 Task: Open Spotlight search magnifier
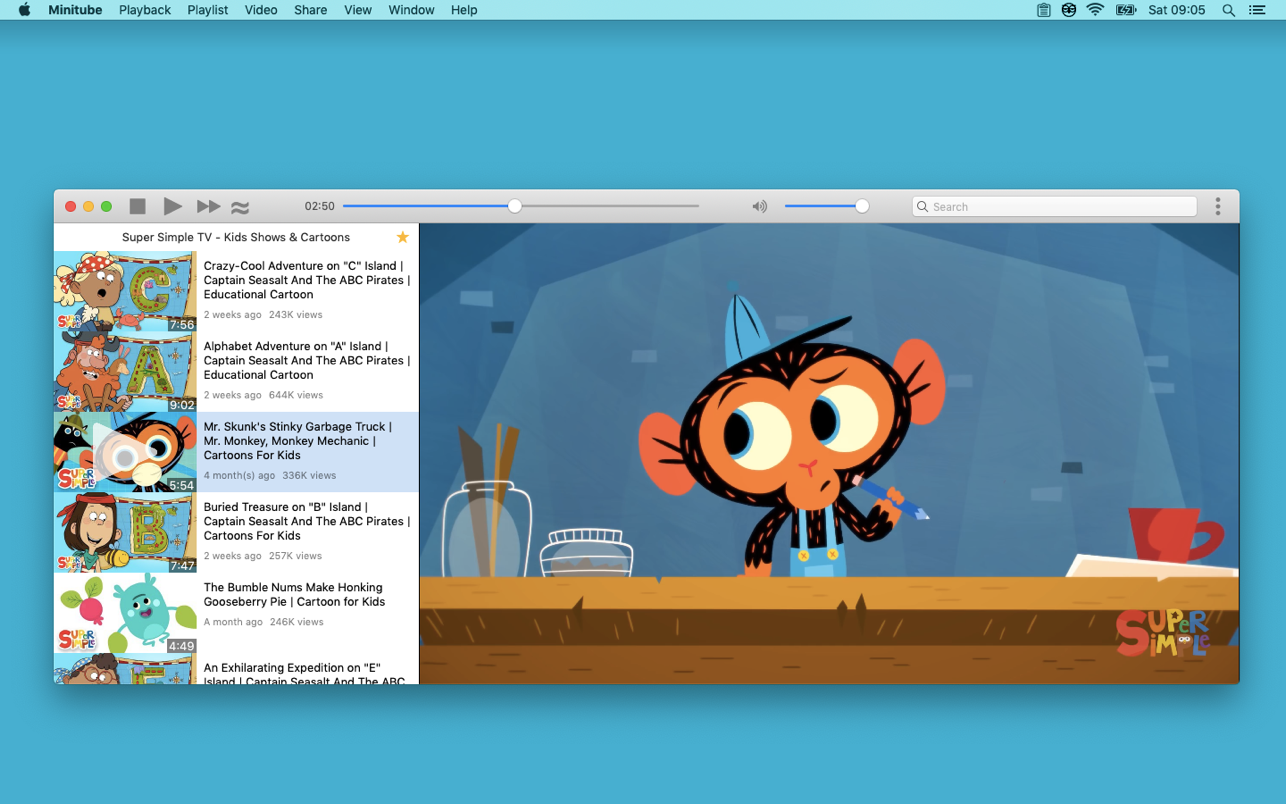pyautogui.click(x=1229, y=10)
